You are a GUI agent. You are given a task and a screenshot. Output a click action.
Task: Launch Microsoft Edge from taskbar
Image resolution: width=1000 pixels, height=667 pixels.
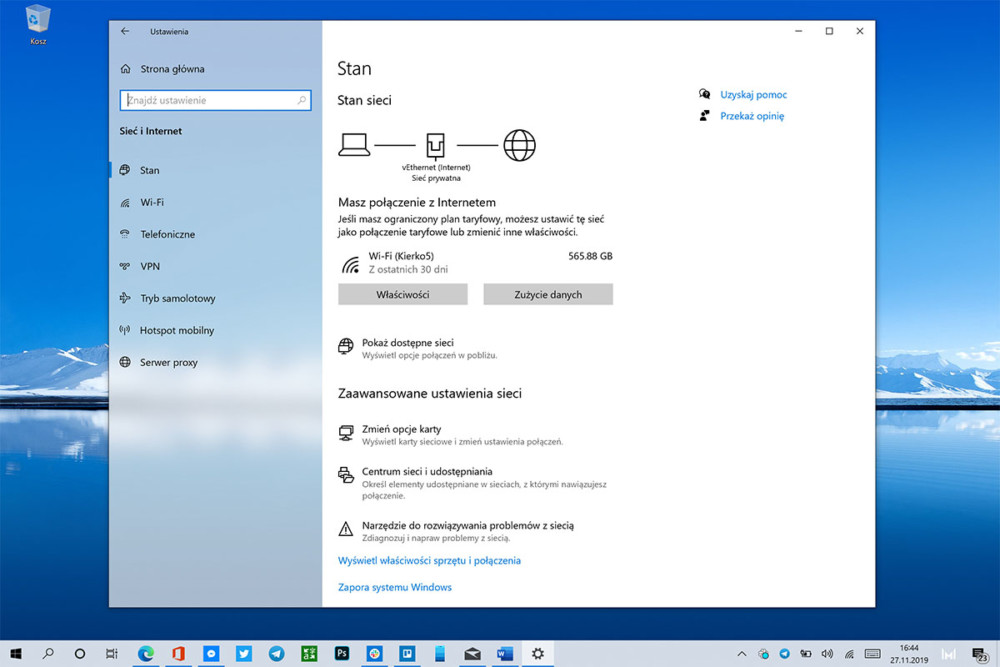(x=146, y=654)
